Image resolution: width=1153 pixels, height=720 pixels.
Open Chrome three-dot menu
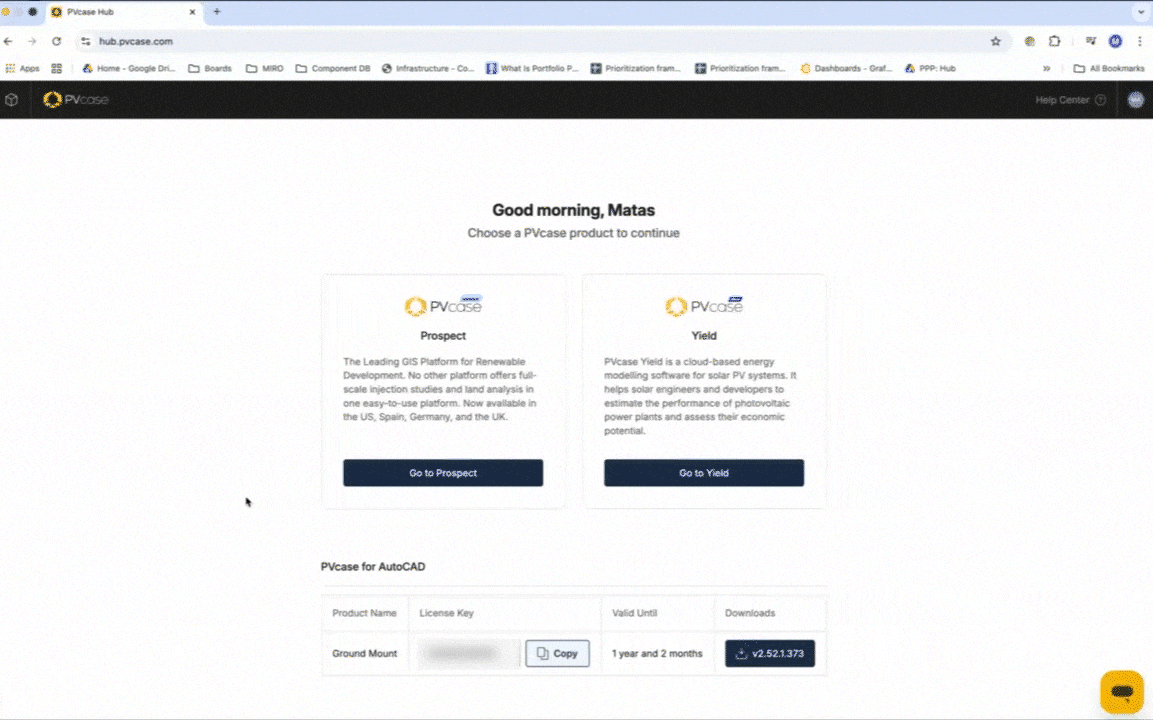click(1140, 41)
